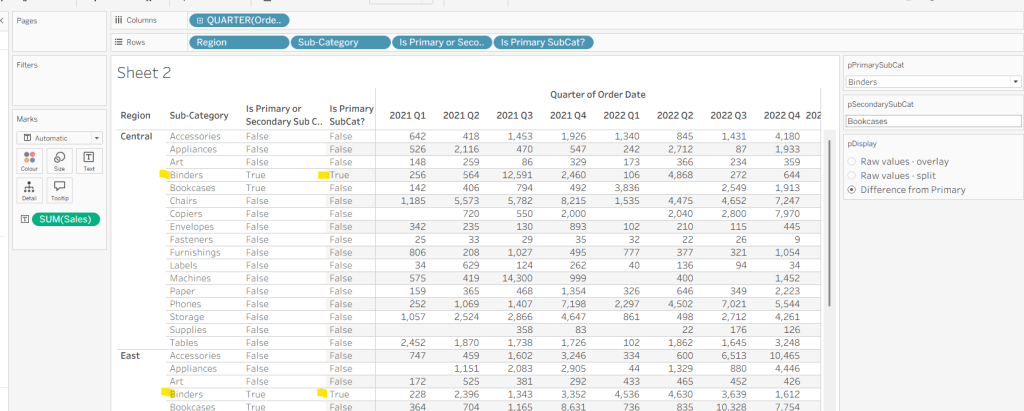Click the Is Primary SubCat? pill
The width and height of the screenshot is (1024, 411).
(x=544, y=42)
